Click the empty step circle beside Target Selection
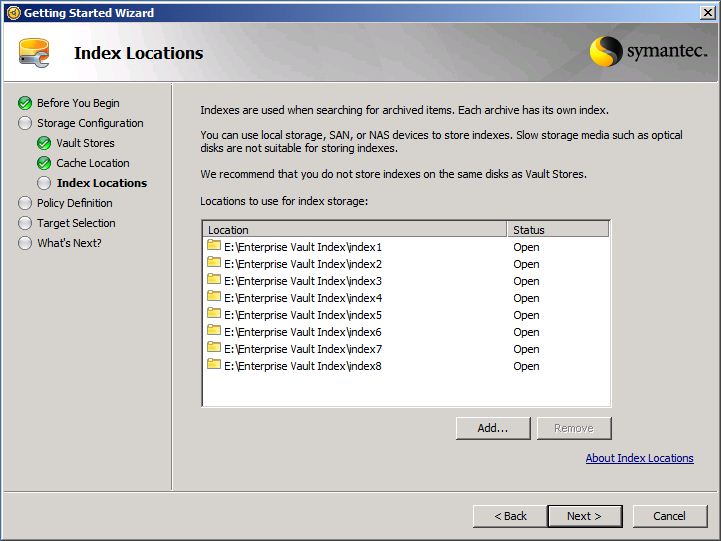 25,223
